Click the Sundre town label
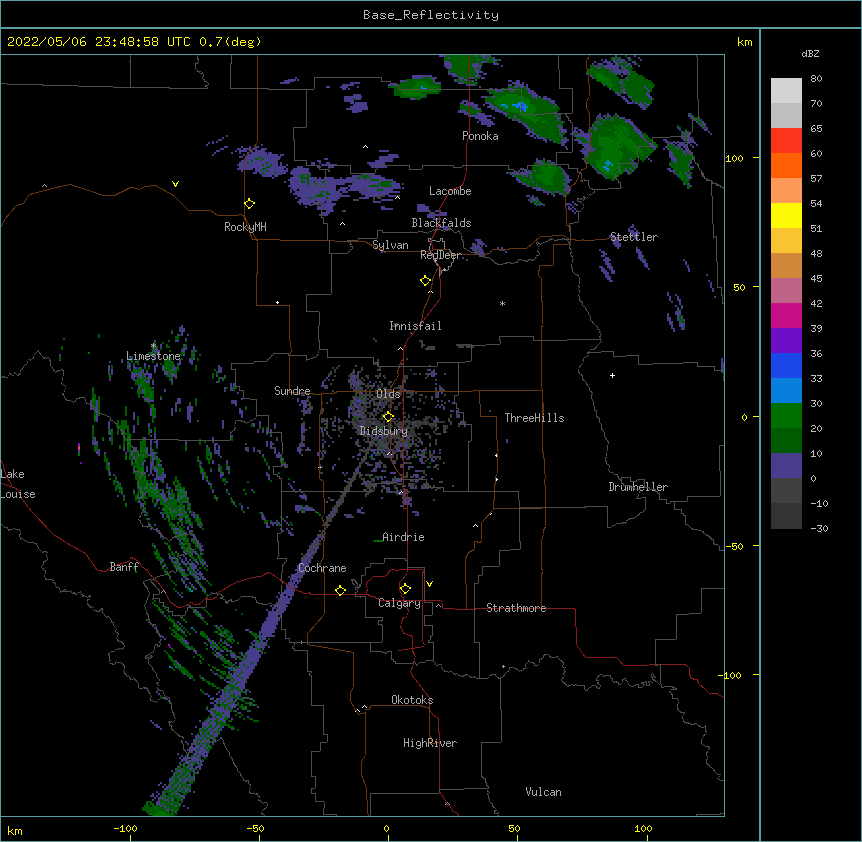This screenshot has width=862, height=842. pos(292,391)
